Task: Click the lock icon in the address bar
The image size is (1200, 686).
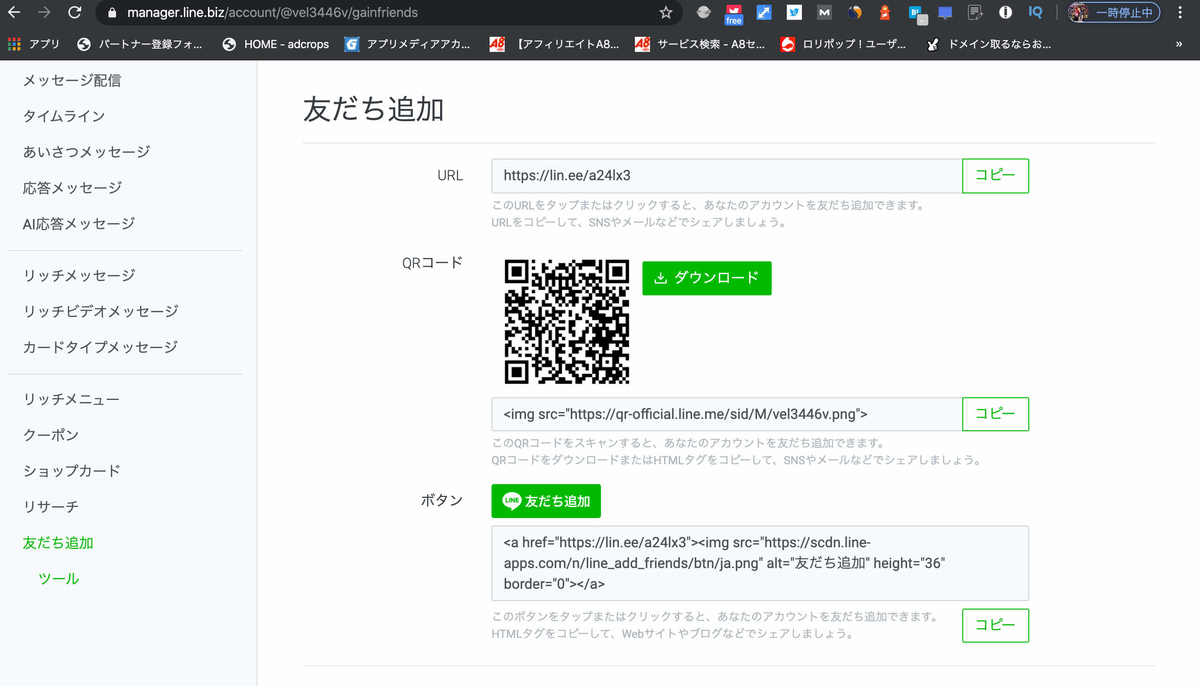Action: pos(111,13)
